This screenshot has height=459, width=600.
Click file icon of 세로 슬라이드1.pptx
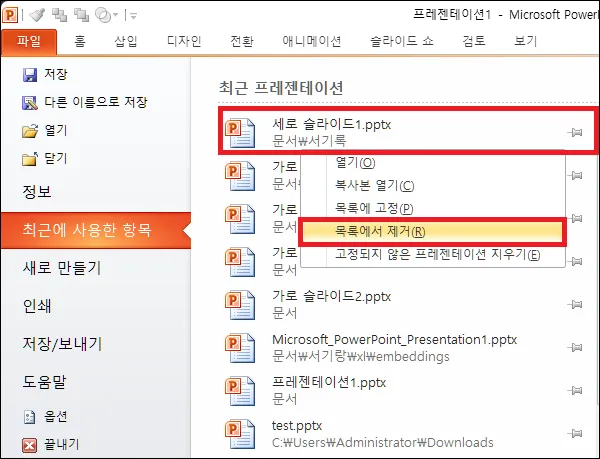240,133
